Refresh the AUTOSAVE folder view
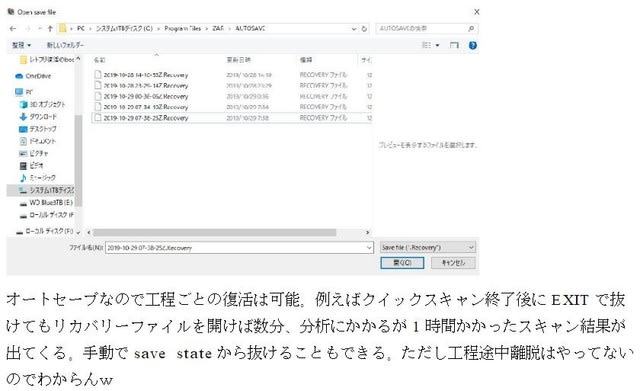Image resolution: width=640 pixels, height=391 pixels. (x=364, y=29)
